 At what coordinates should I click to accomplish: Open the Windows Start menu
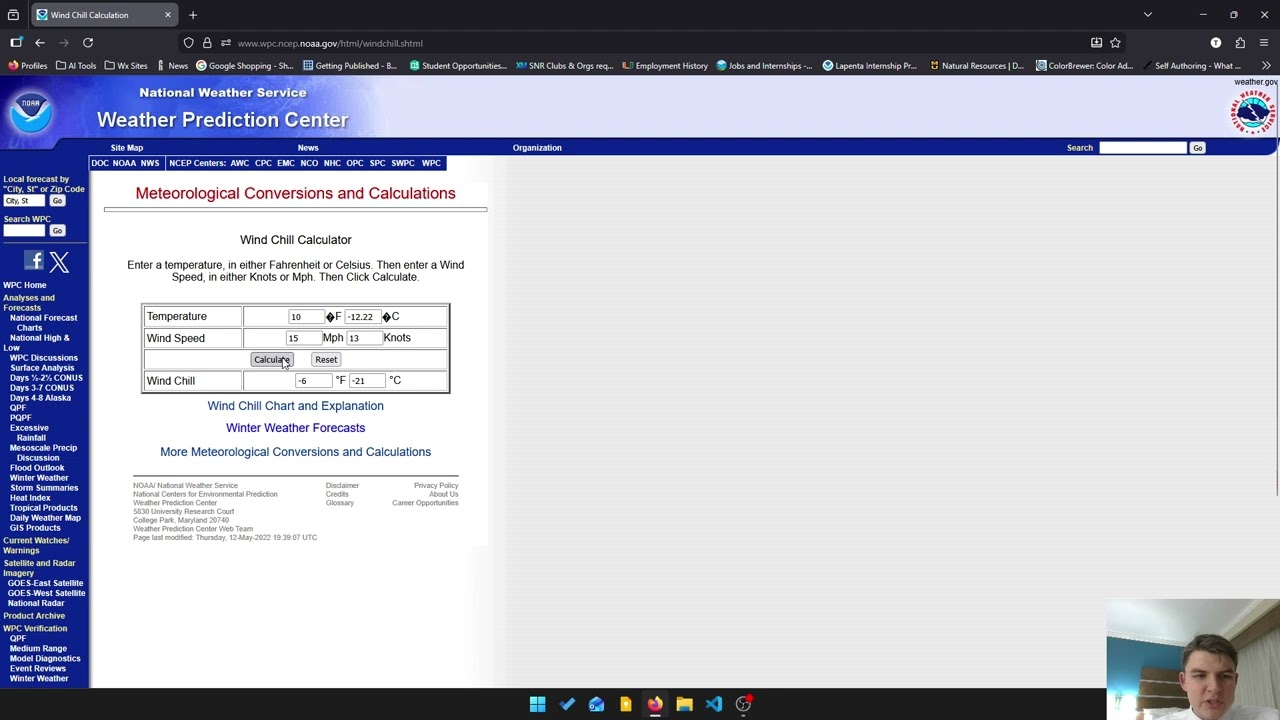point(537,704)
